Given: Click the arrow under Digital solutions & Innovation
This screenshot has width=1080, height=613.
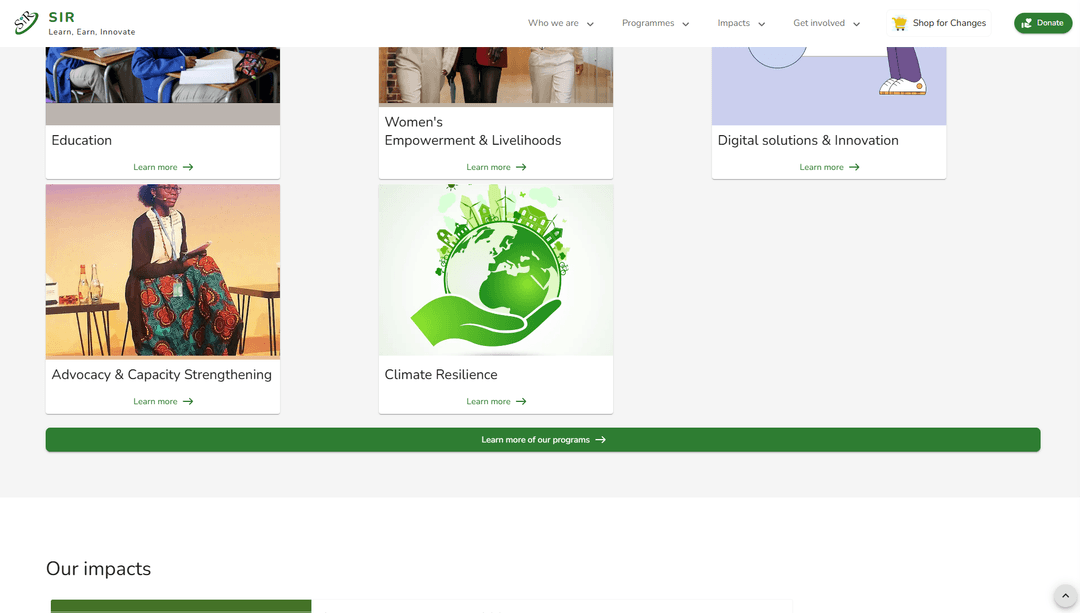Looking at the screenshot, I should pyautogui.click(x=854, y=167).
